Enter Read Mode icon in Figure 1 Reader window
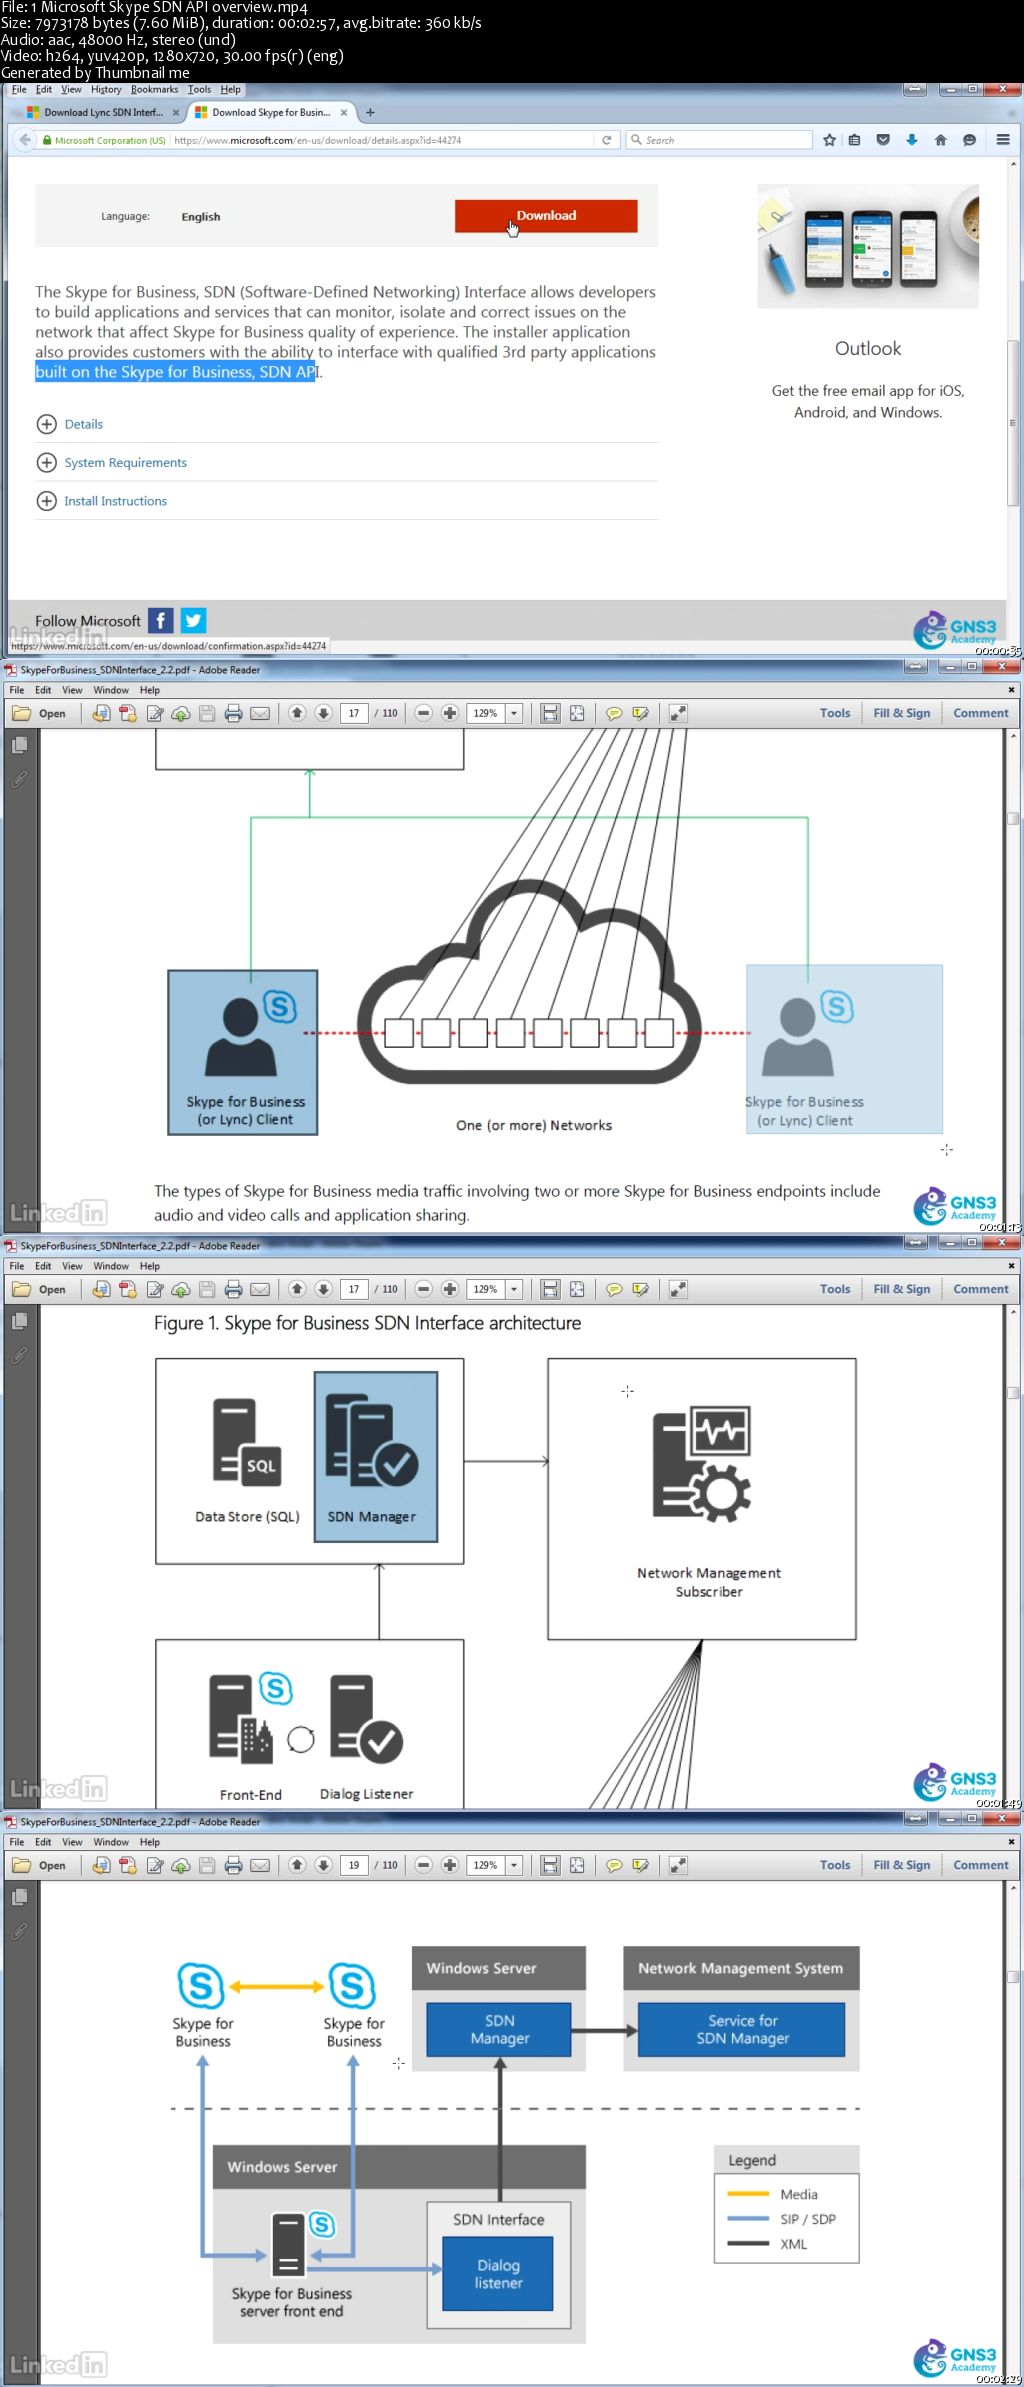1024x2387 pixels. coord(678,1290)
